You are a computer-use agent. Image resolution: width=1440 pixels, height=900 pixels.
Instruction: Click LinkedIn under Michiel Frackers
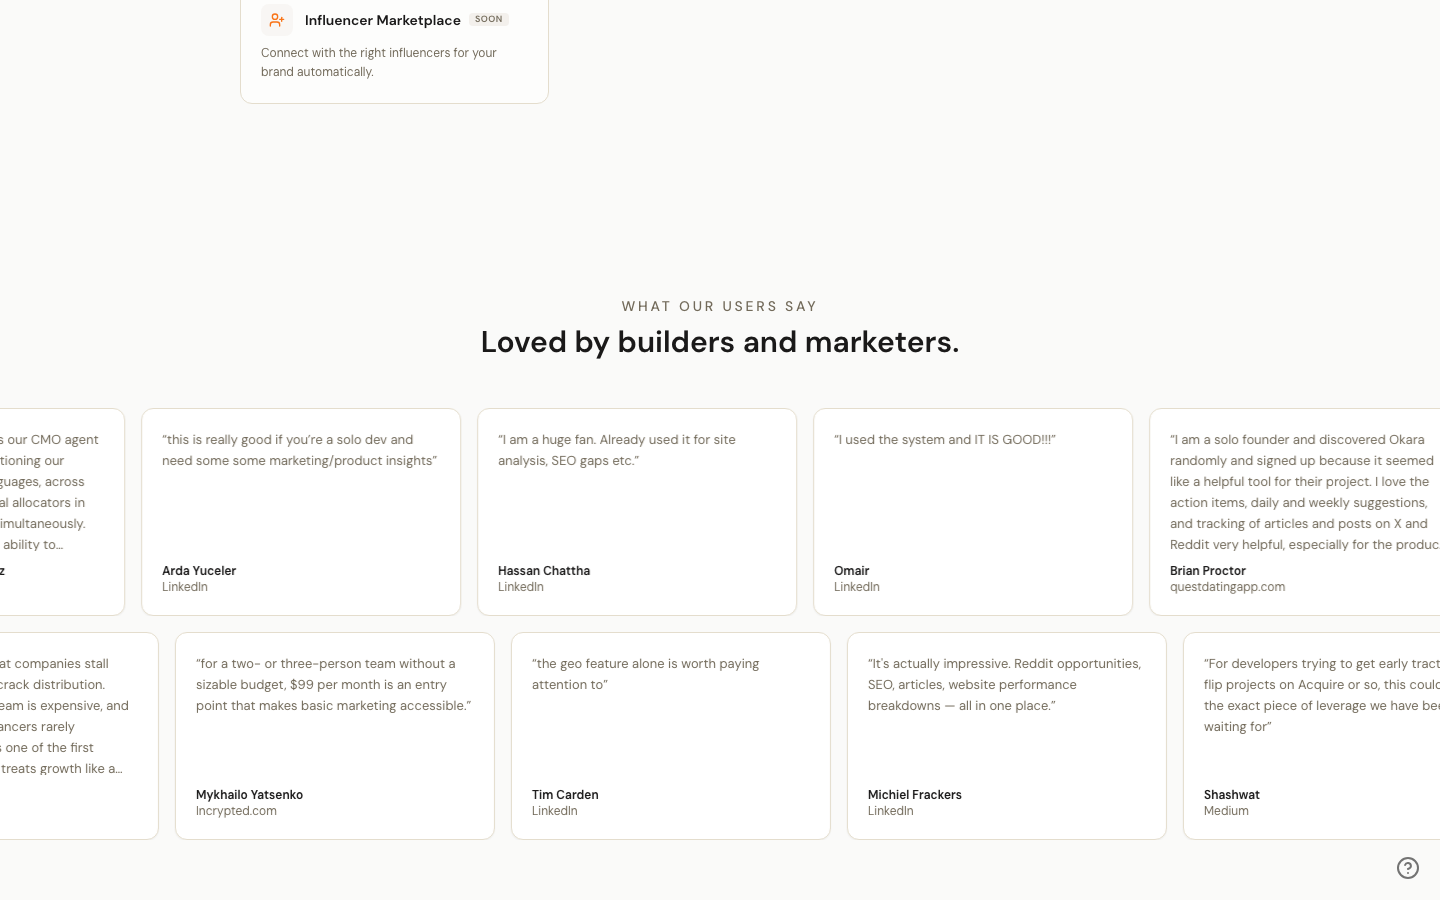click(x=891, y=811)
